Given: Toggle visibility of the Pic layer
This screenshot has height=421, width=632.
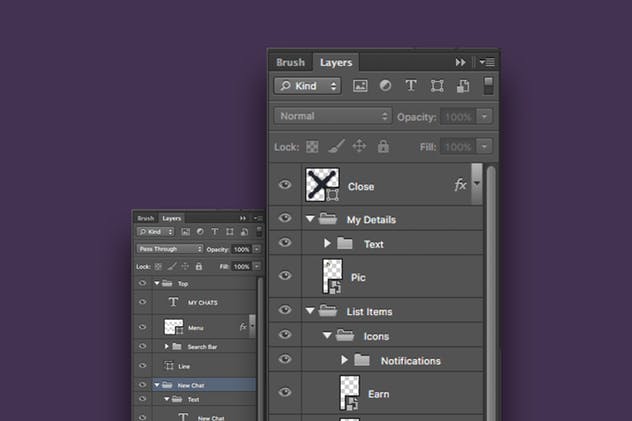Looking at the screenshot, I should [285, 276].
